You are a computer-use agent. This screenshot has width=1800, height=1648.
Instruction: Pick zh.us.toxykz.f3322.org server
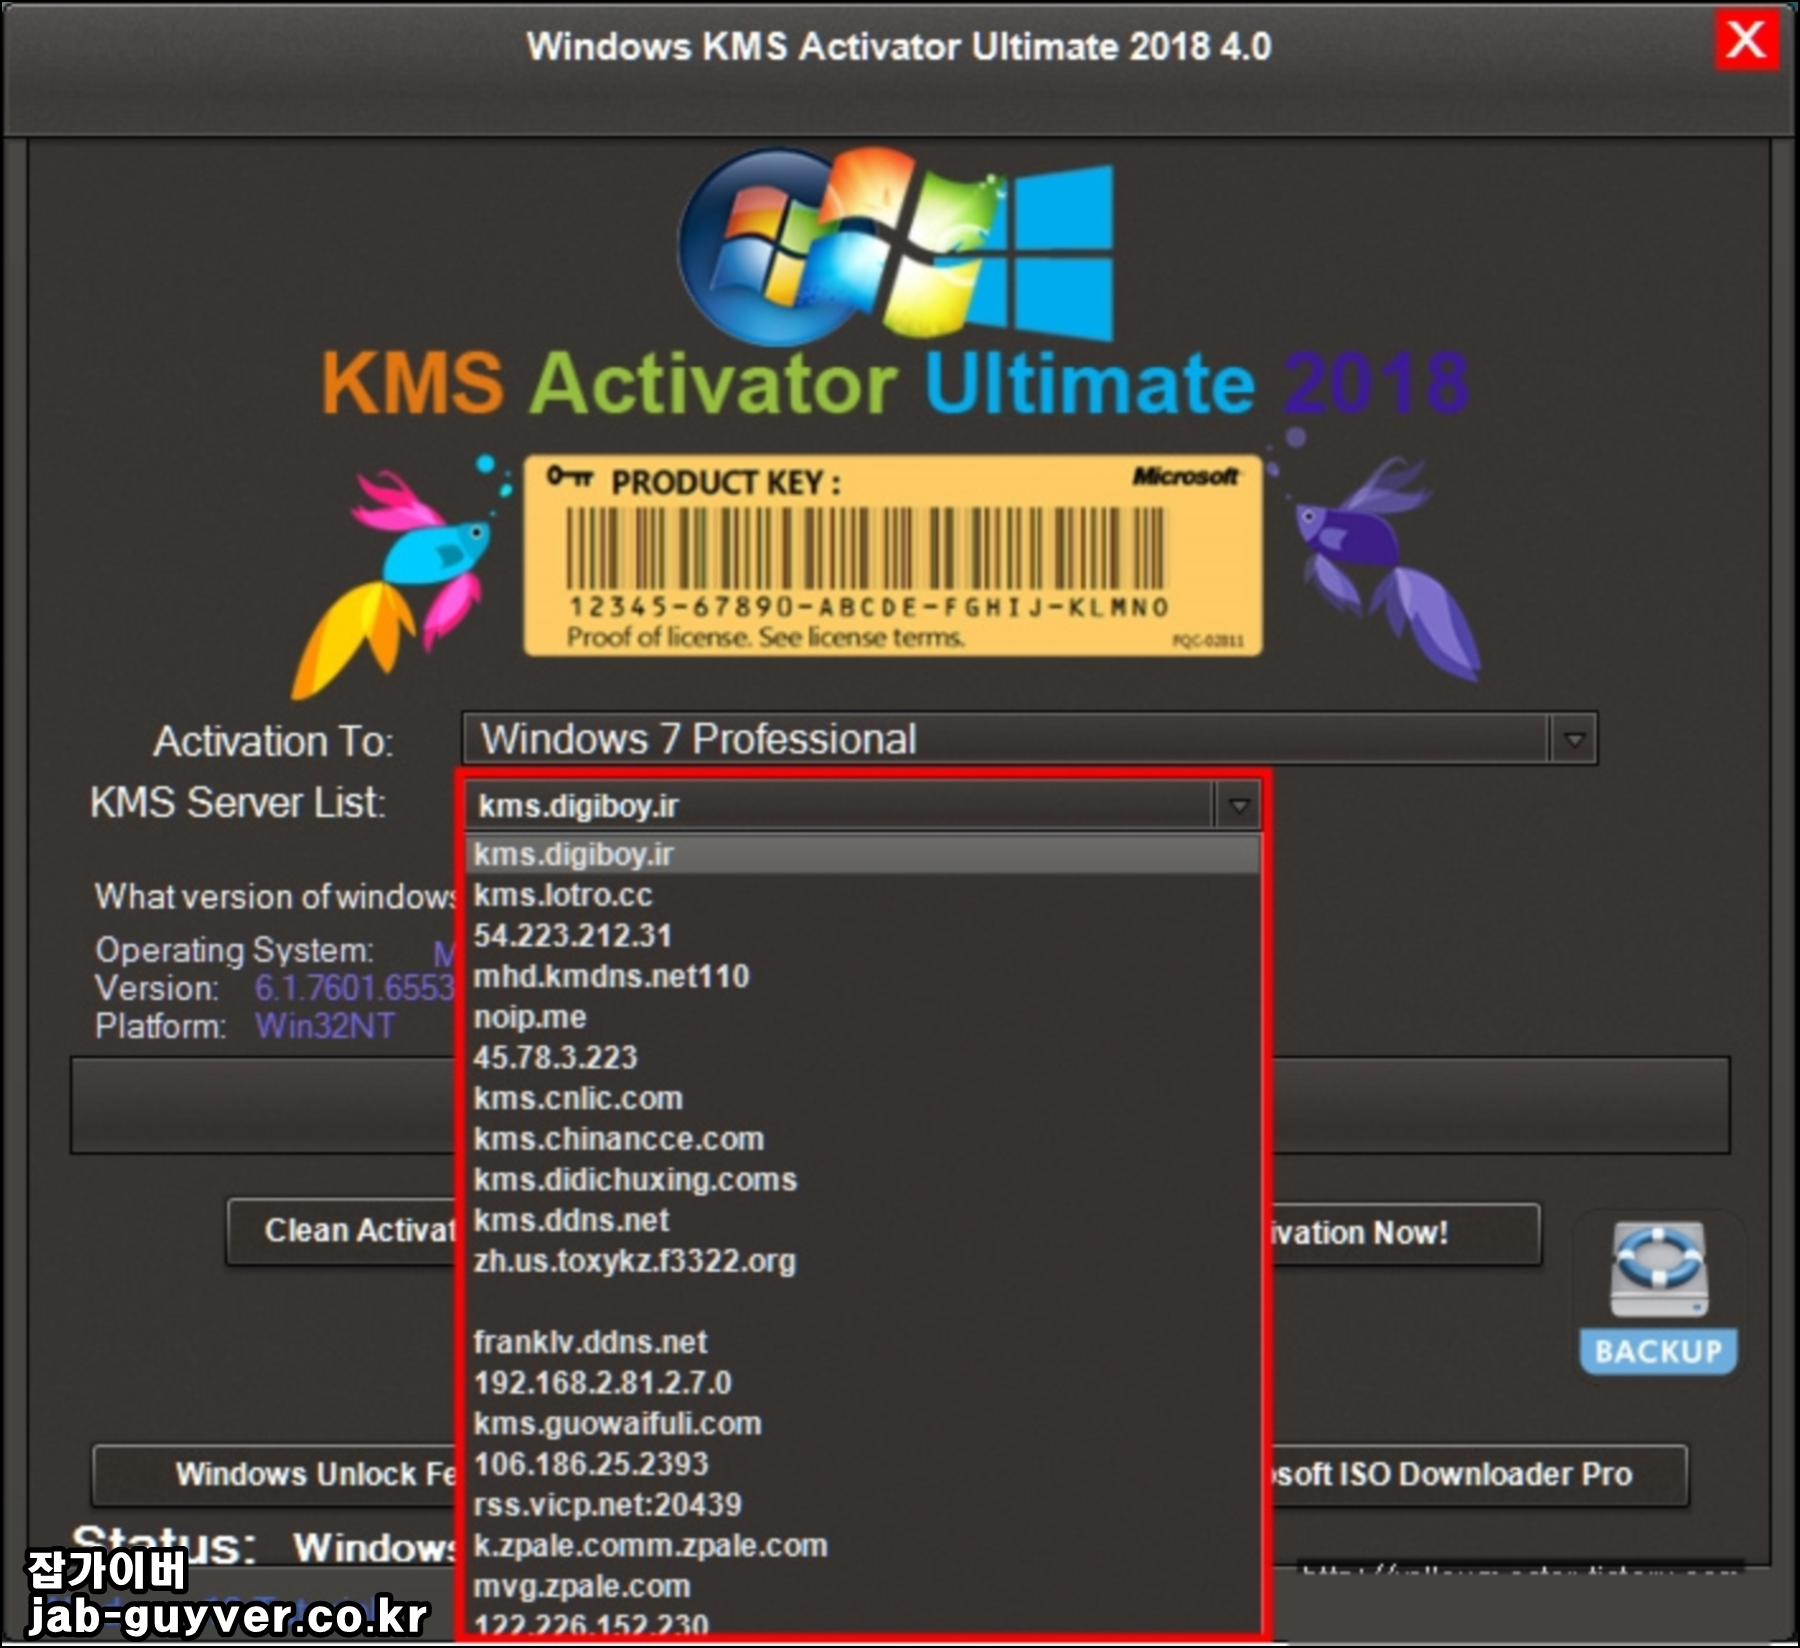coord(862,1261)
